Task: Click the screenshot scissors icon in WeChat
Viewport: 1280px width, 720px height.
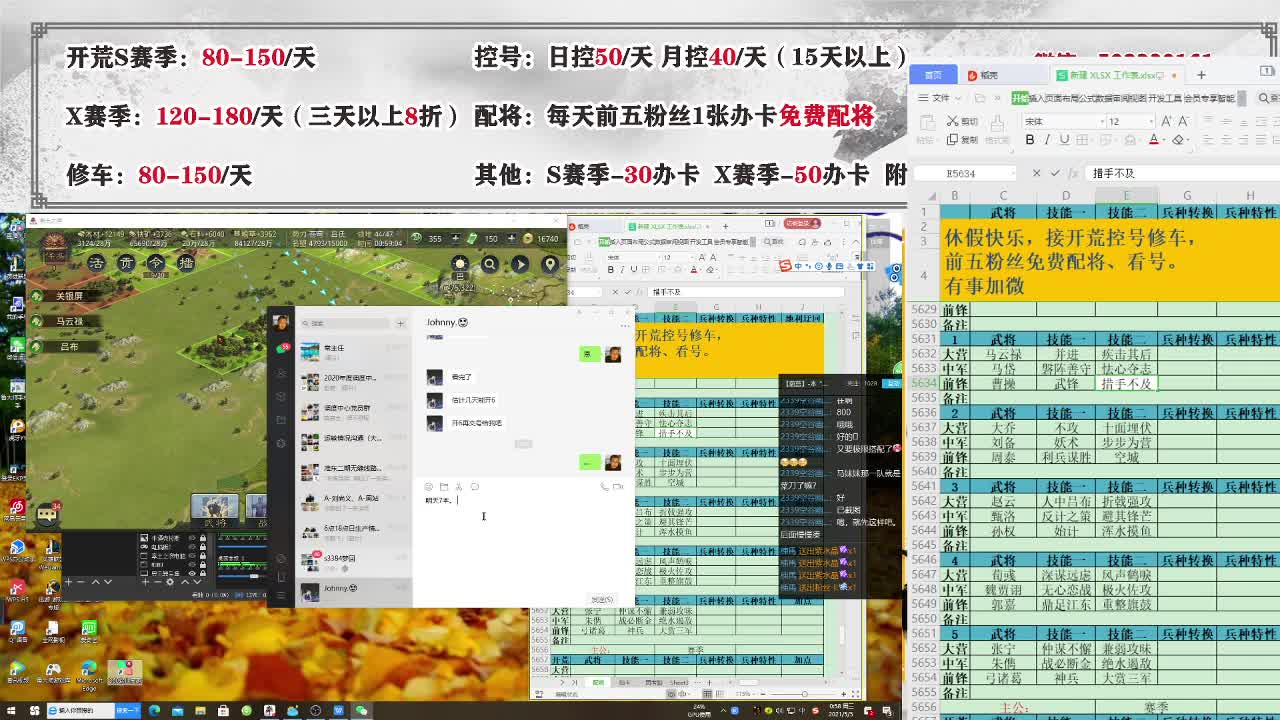Action: pyautogui.click(x=458, y=486)
